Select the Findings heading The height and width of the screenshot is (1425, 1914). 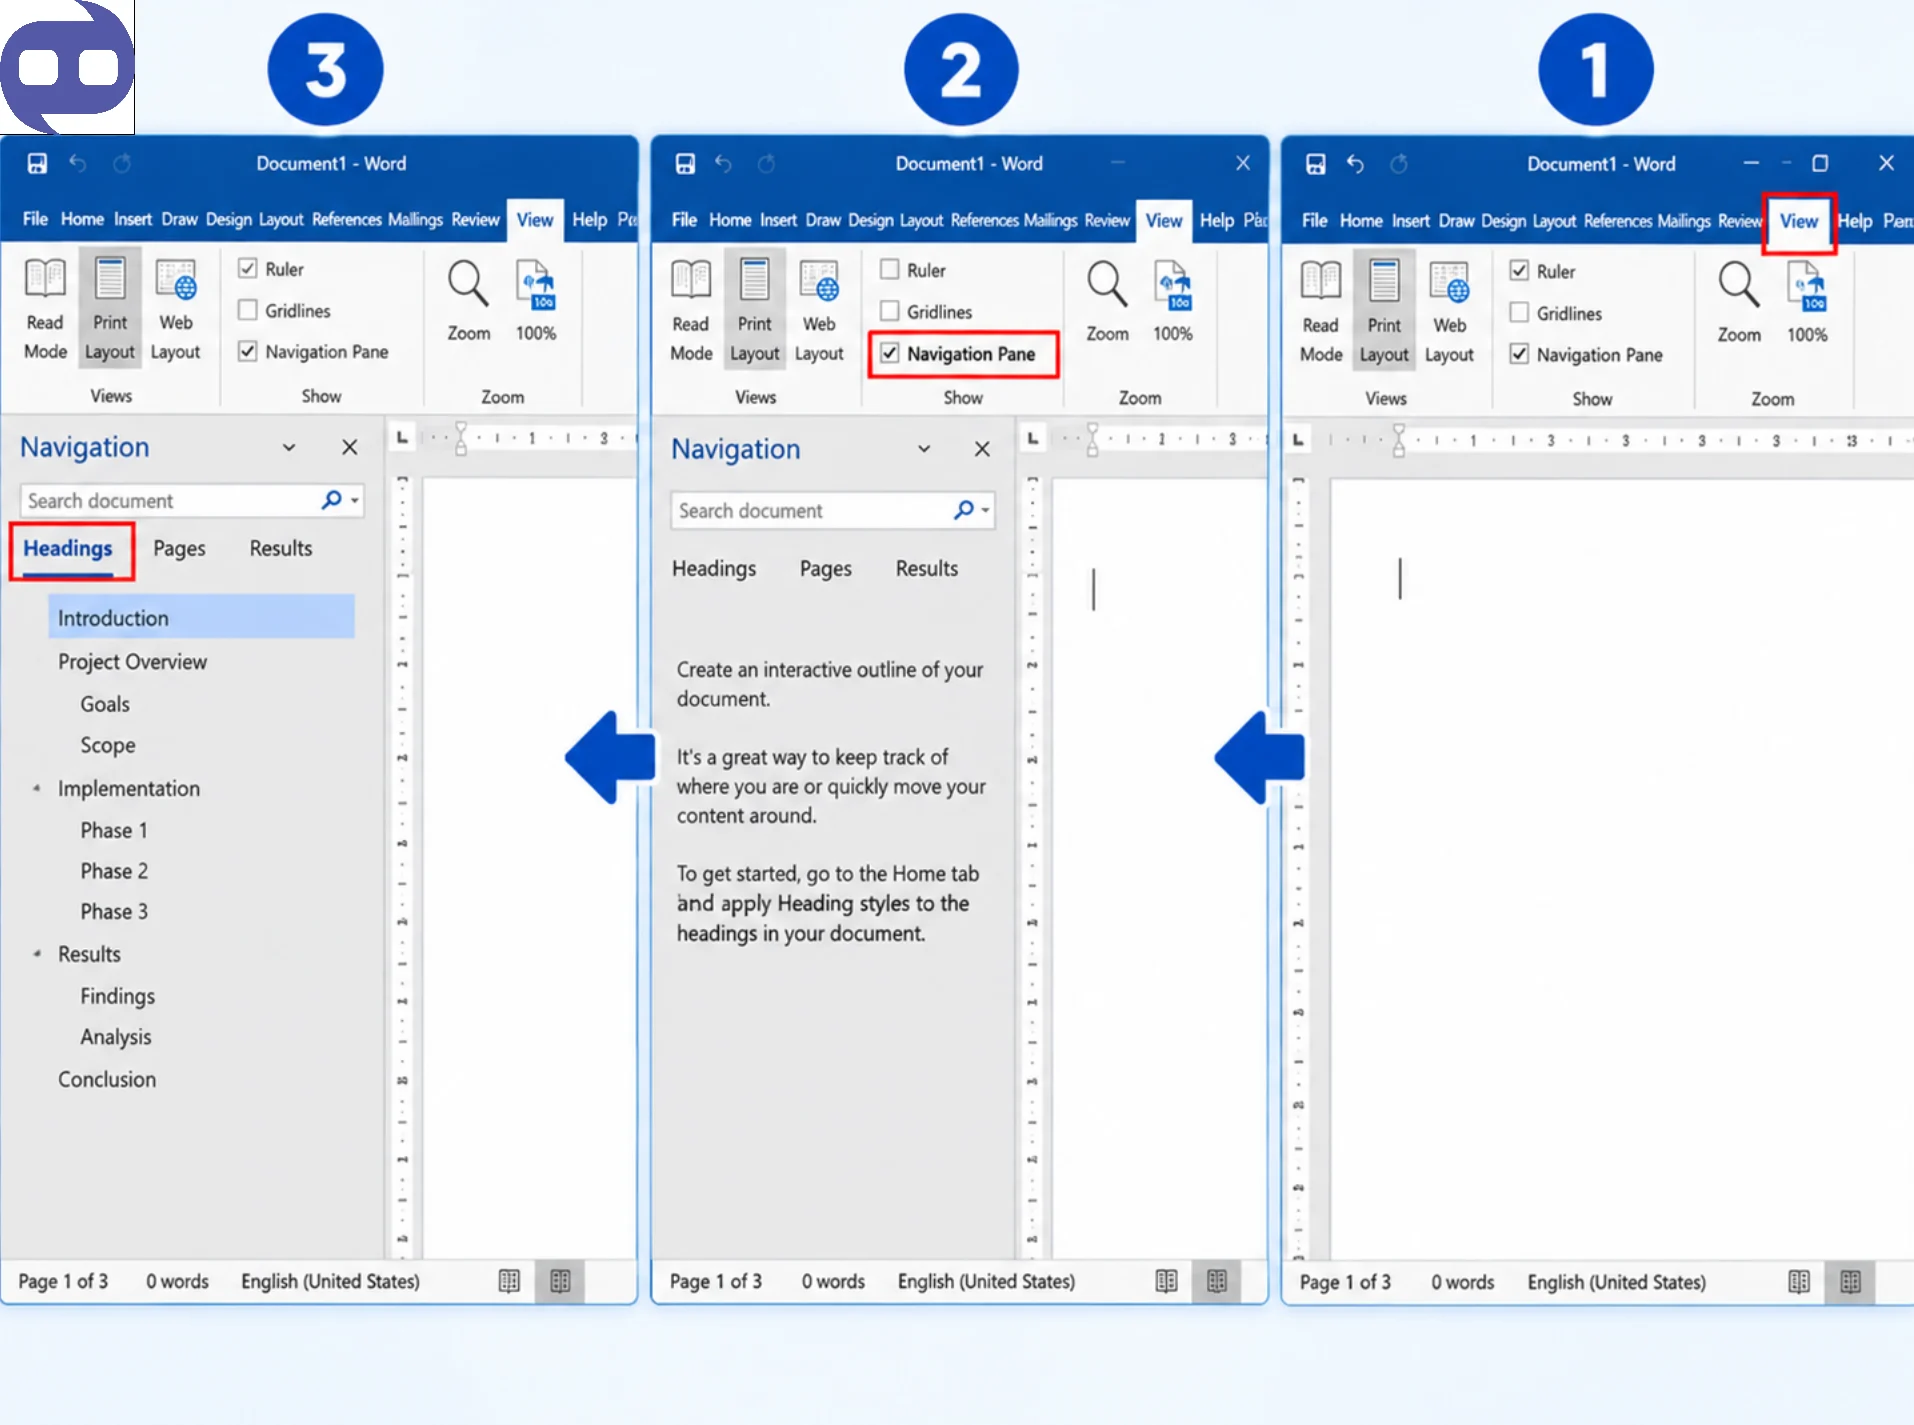(118, 996)
